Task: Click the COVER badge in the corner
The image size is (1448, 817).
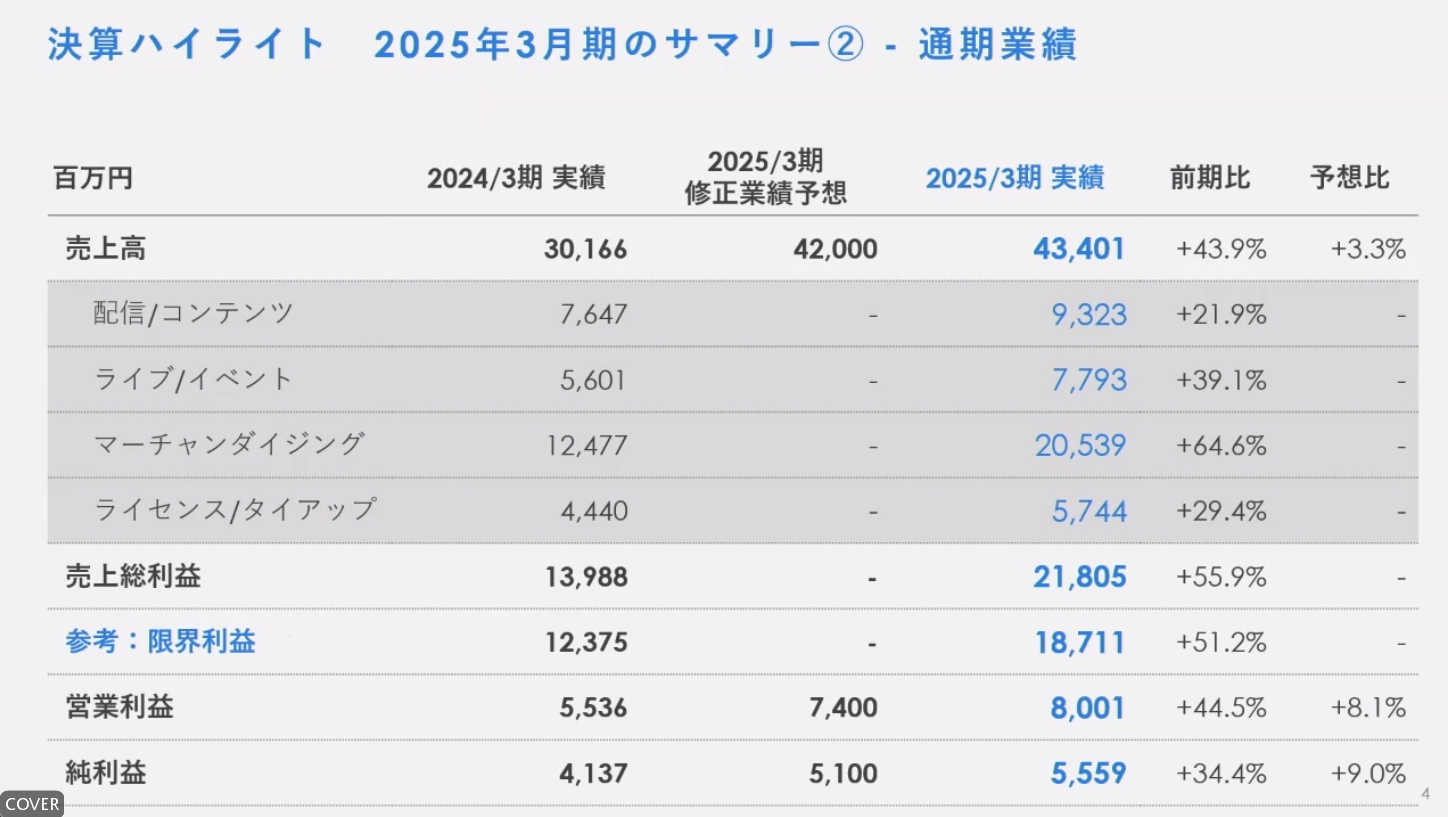Action: click(32, 804)
